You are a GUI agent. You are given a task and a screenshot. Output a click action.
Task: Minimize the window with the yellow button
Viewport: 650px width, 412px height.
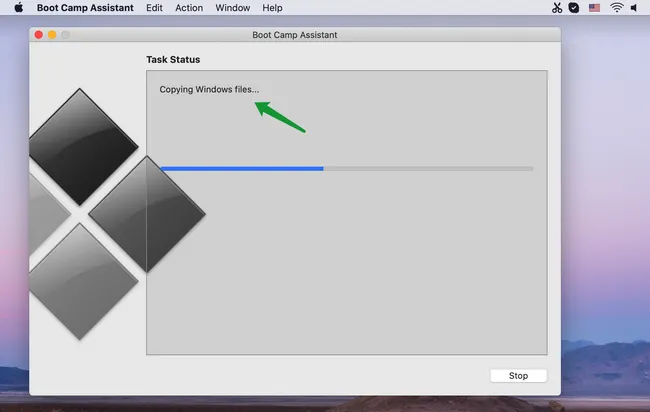[52, 35]
